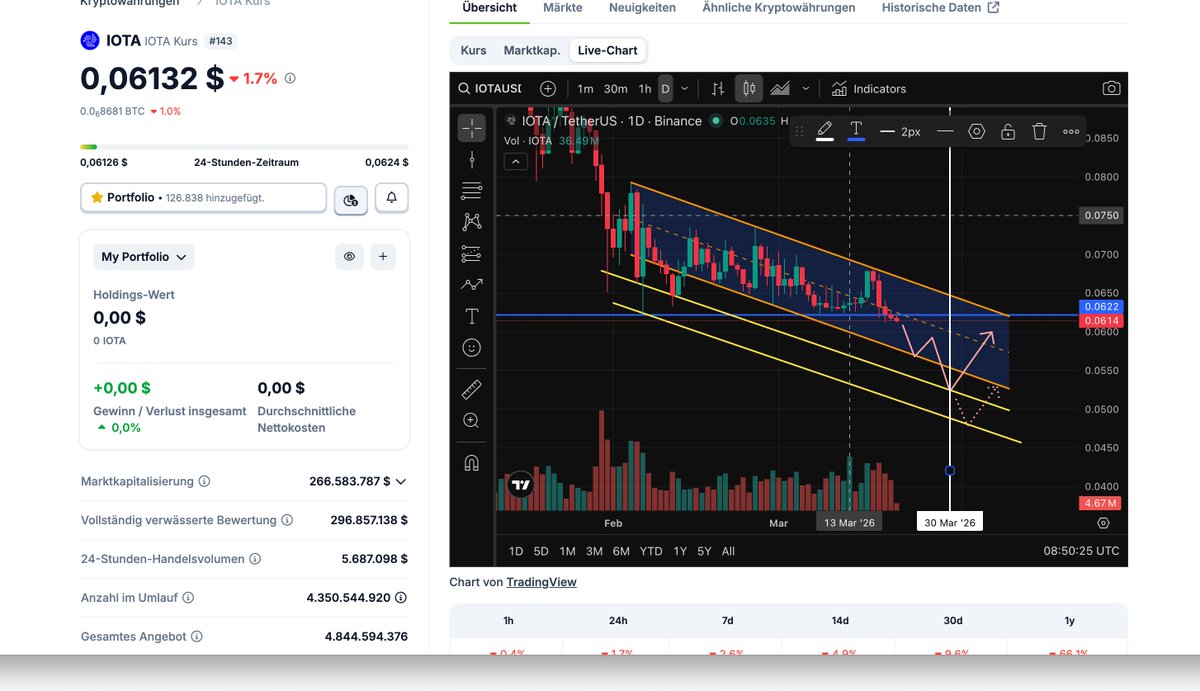Open the emoji/icons tool
Screen dimensions: 1200x691
[x=472, y=347]
